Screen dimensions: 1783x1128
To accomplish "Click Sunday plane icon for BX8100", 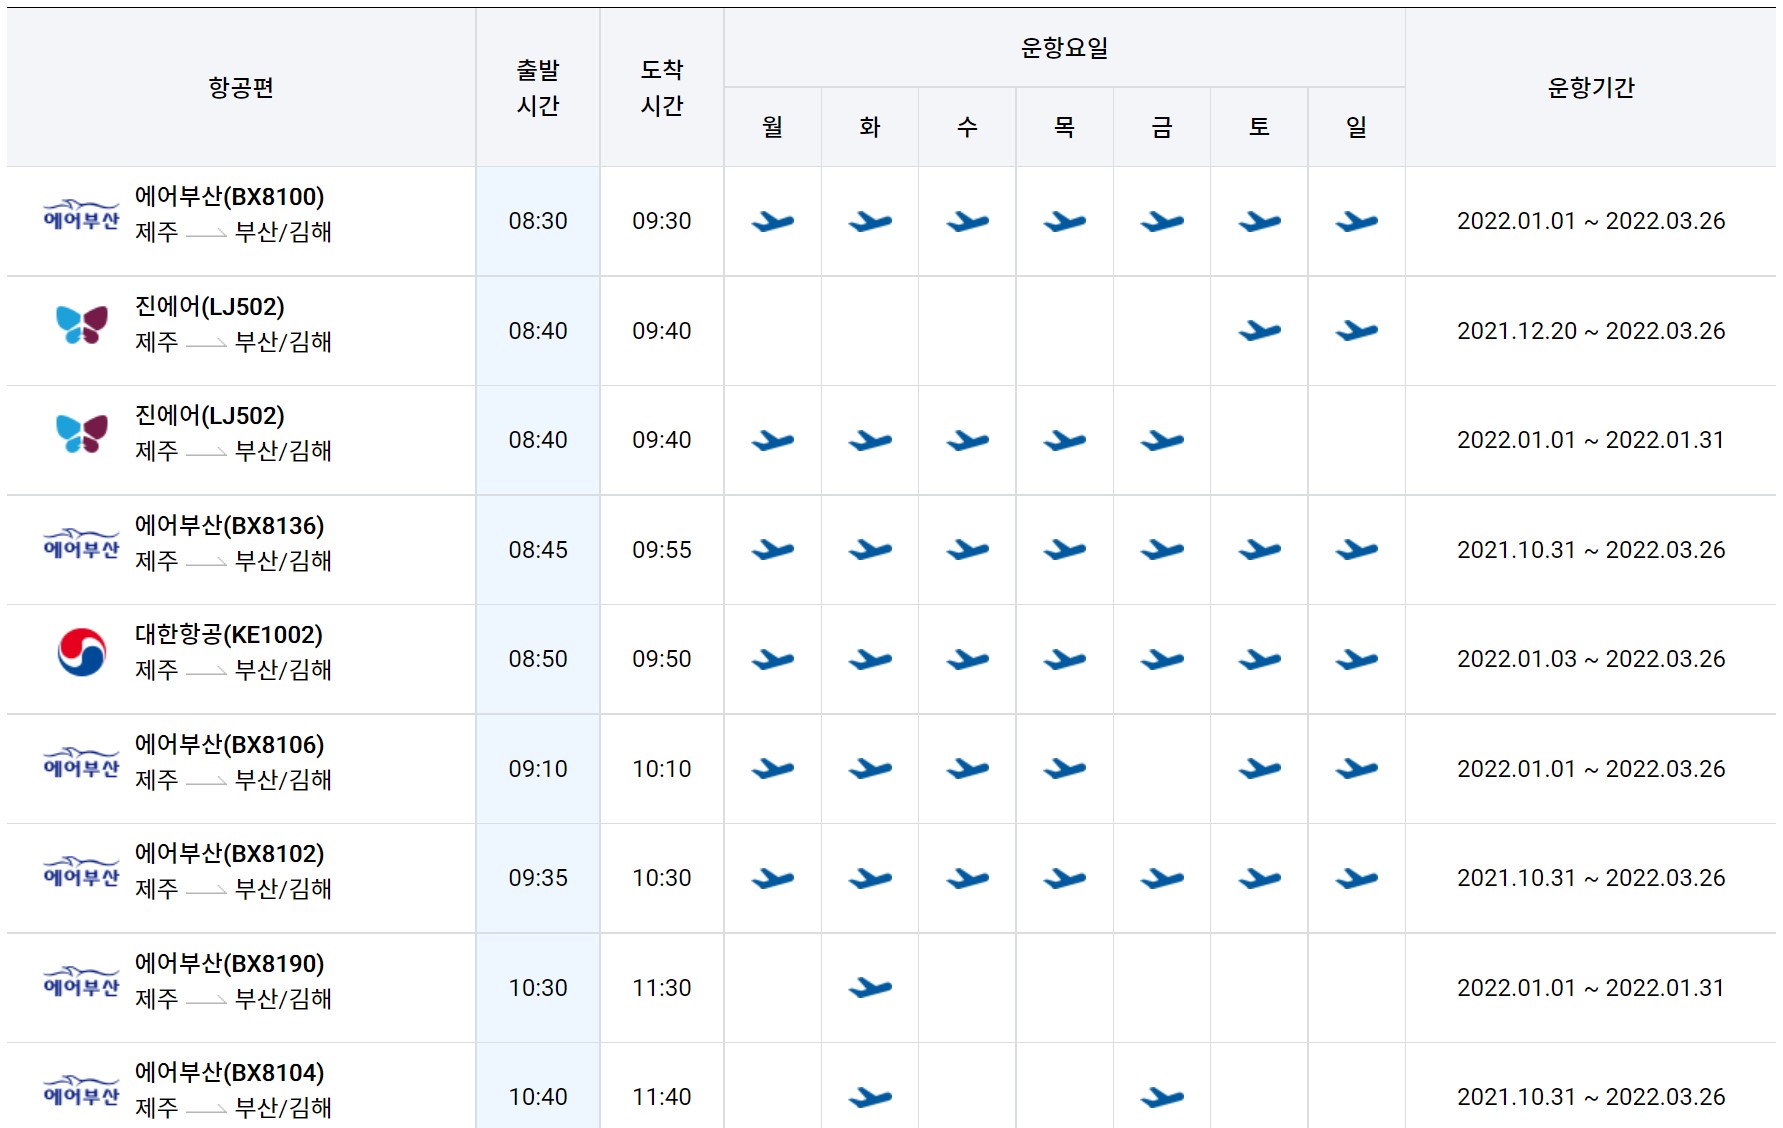I will click(x=1356, y=221).
